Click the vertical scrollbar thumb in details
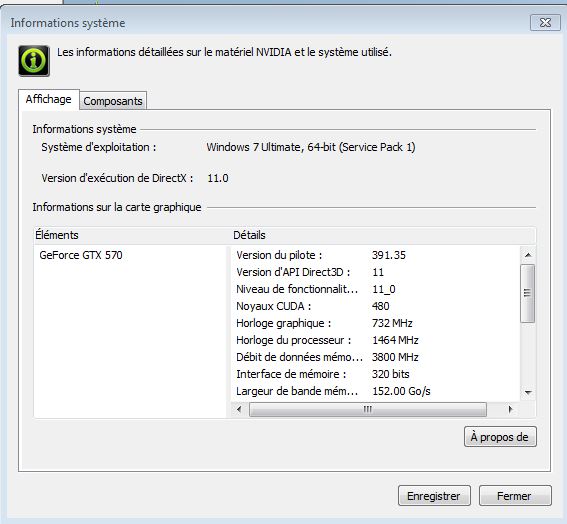Viewport: 567px width, 524px height. (528, 293)
